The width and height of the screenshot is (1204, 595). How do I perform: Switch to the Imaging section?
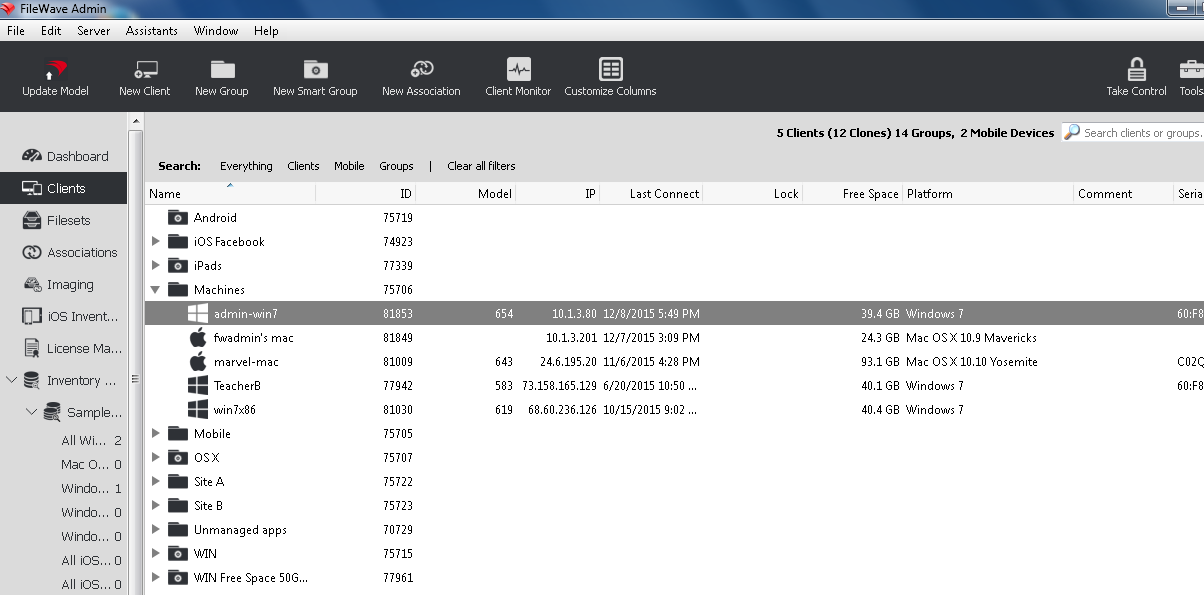[x=58, y=284]
